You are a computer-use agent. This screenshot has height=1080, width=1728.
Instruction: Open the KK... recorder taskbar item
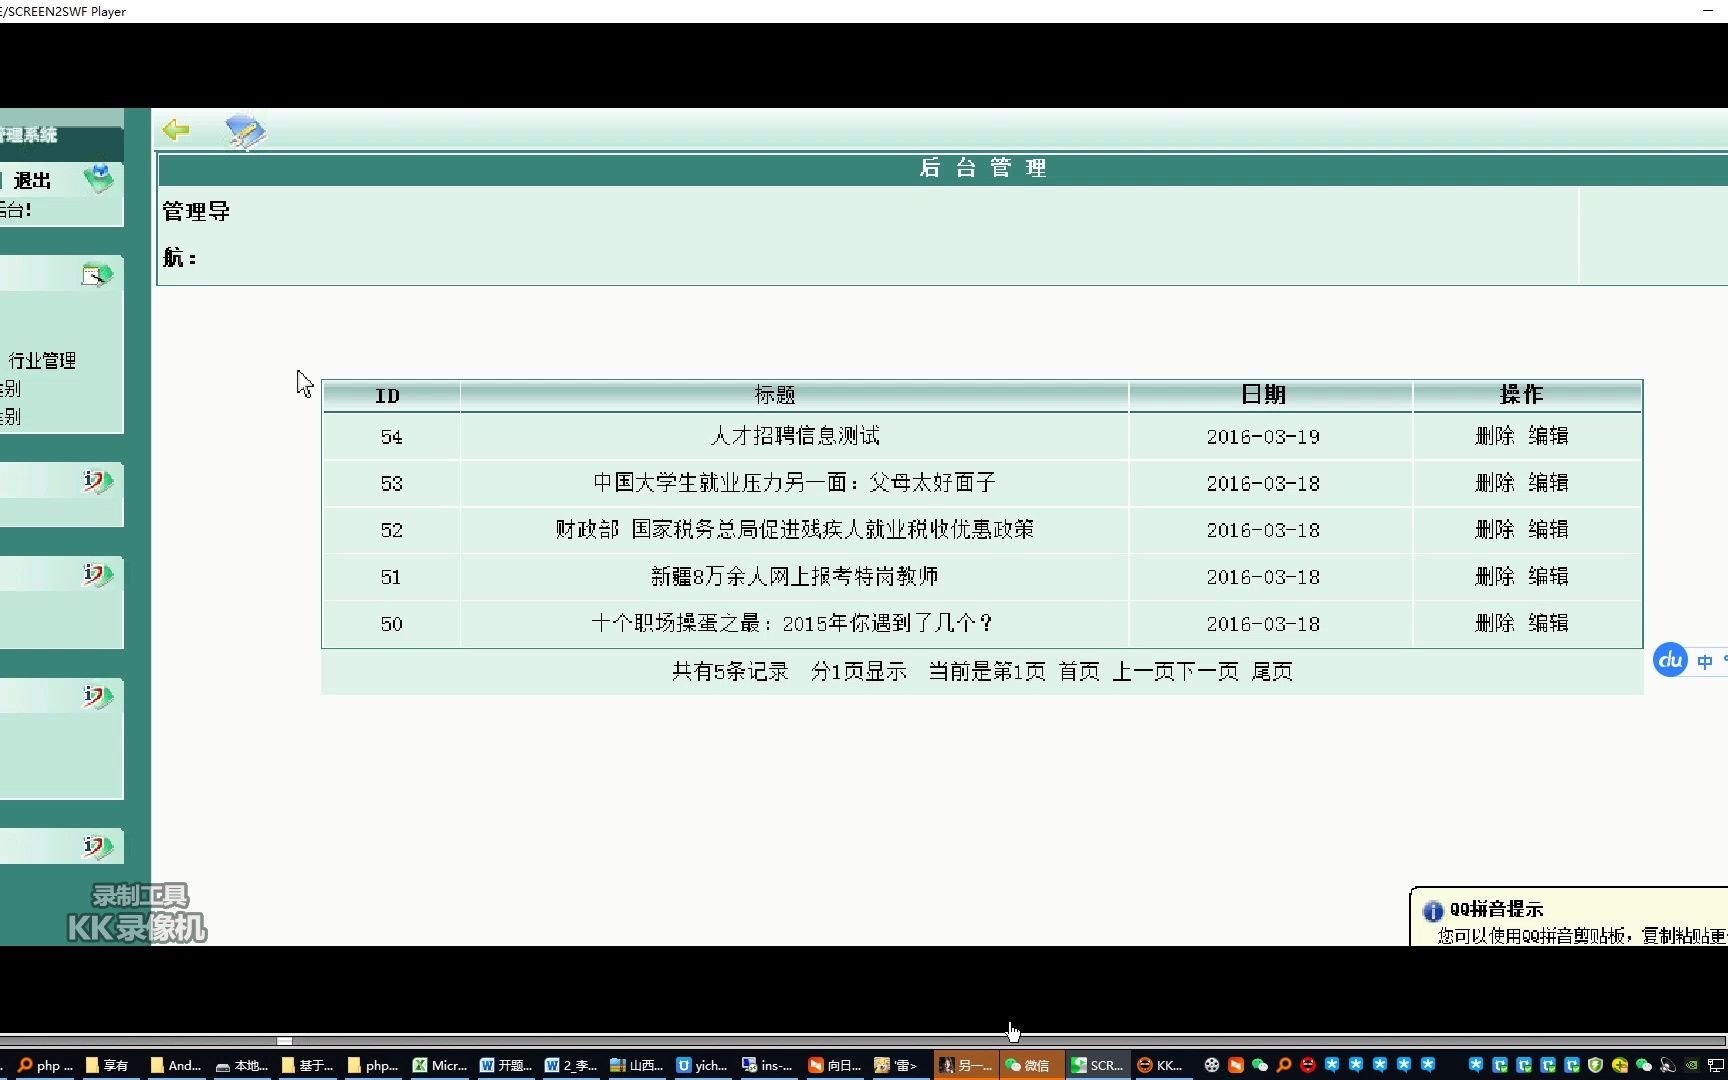(x=1161, y=1065)
